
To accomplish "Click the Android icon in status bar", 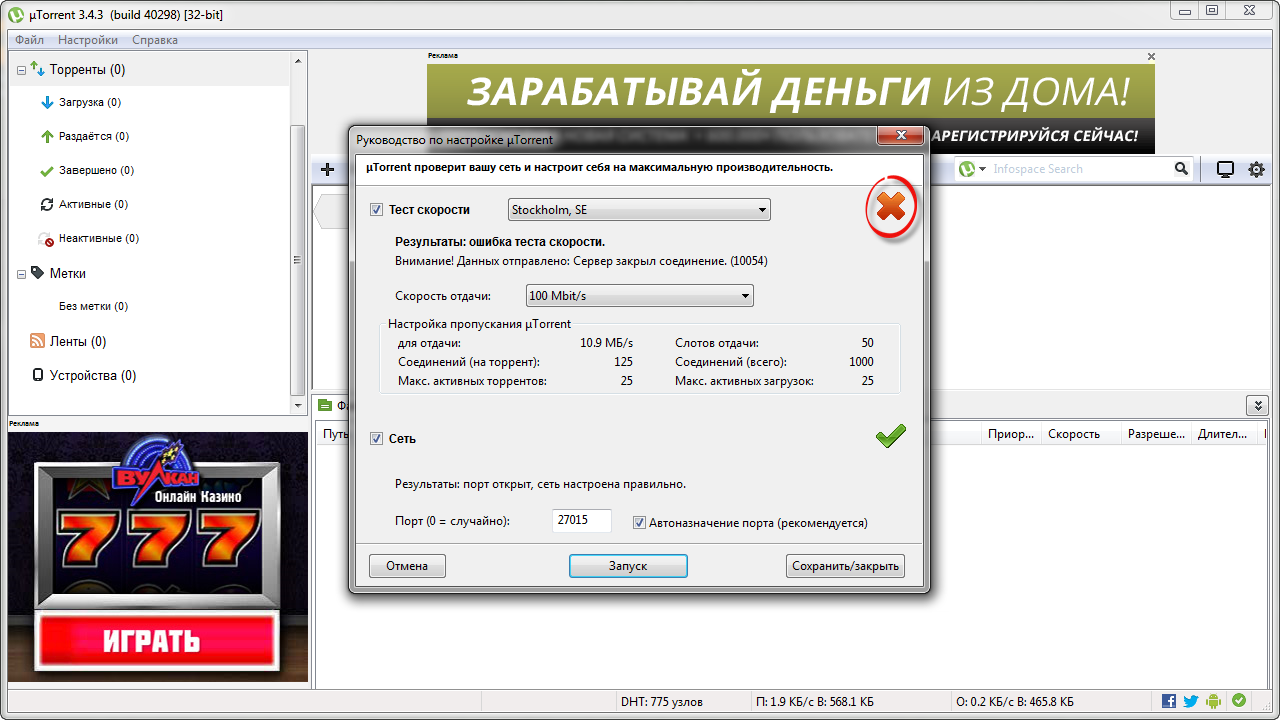I will point(1214,701).
